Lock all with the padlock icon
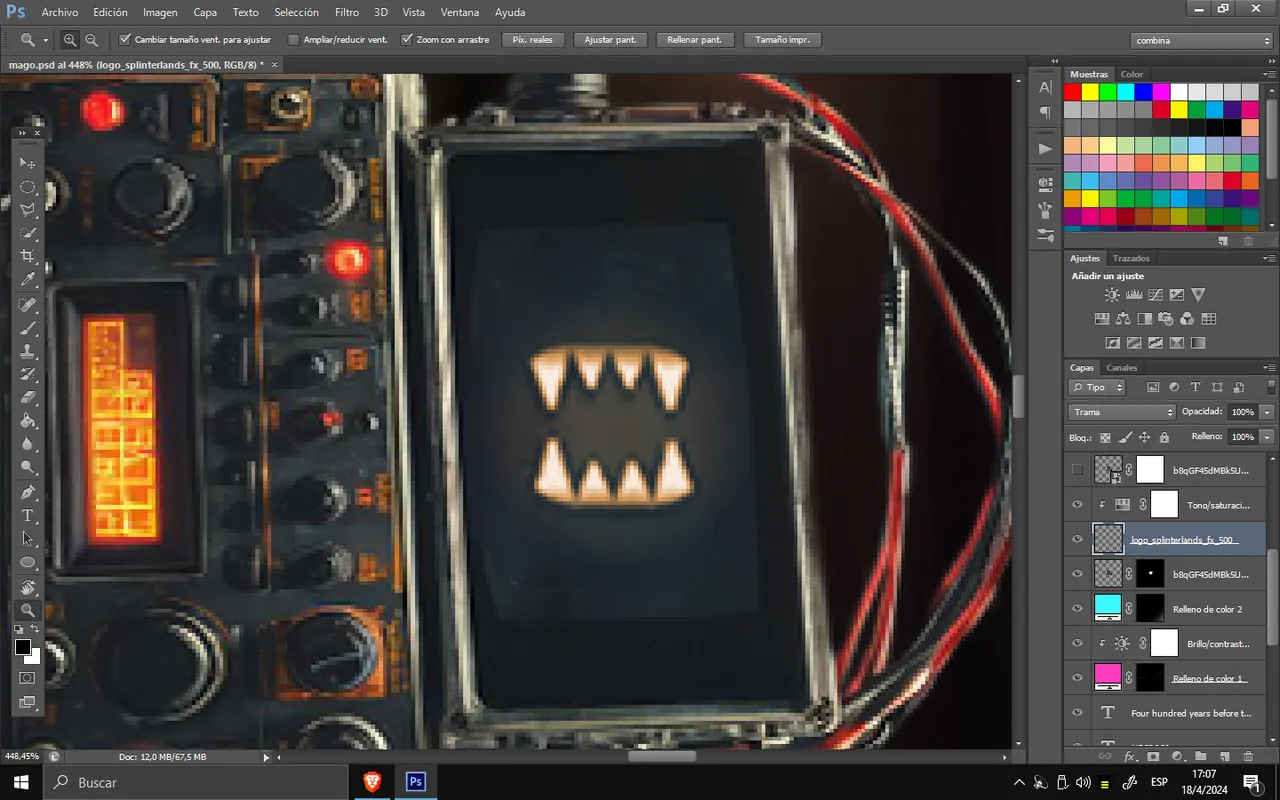 (x=1164, y=437)
